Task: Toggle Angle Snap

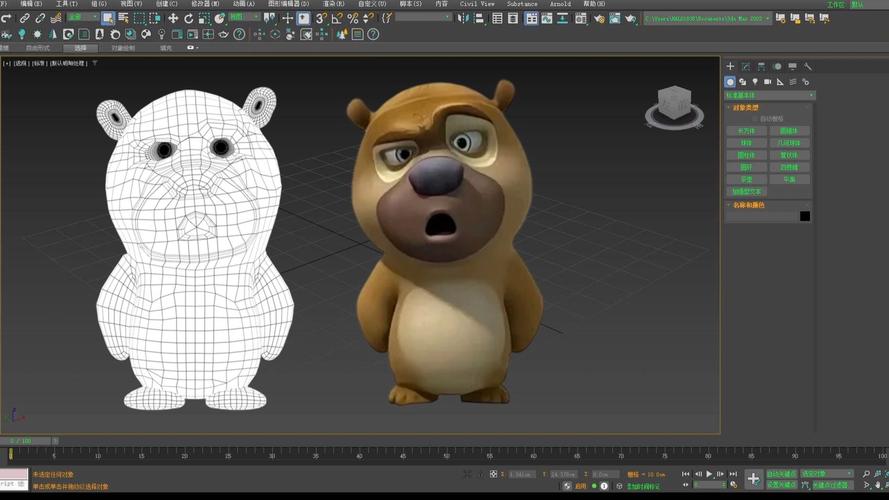Action: (x=337, y=19)
